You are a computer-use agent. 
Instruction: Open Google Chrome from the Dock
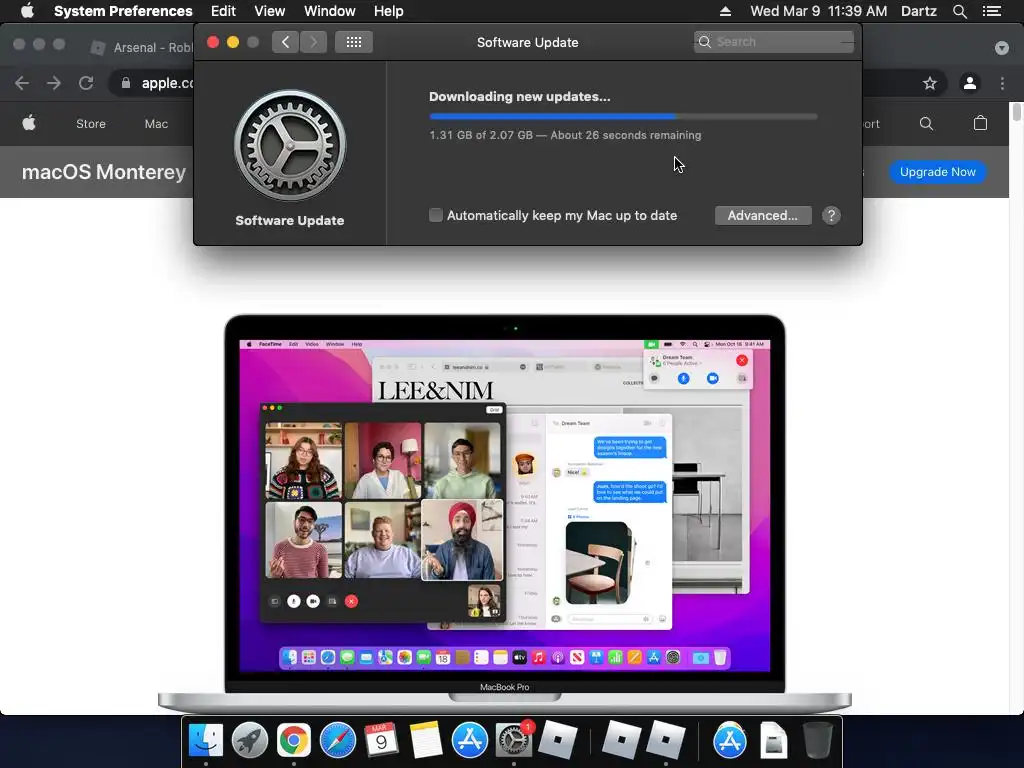(294, 740)
